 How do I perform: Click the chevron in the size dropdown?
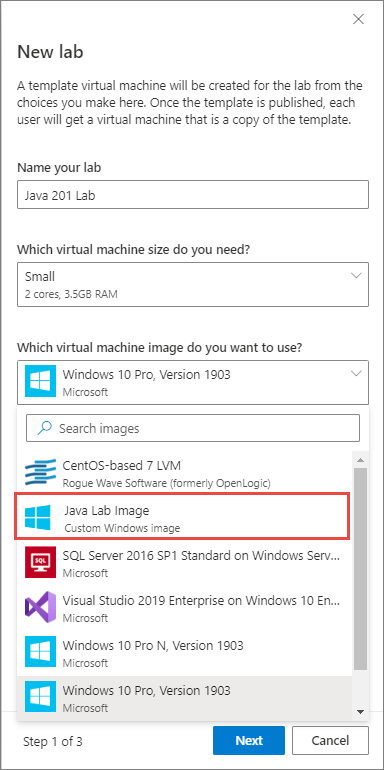(357, 276)
